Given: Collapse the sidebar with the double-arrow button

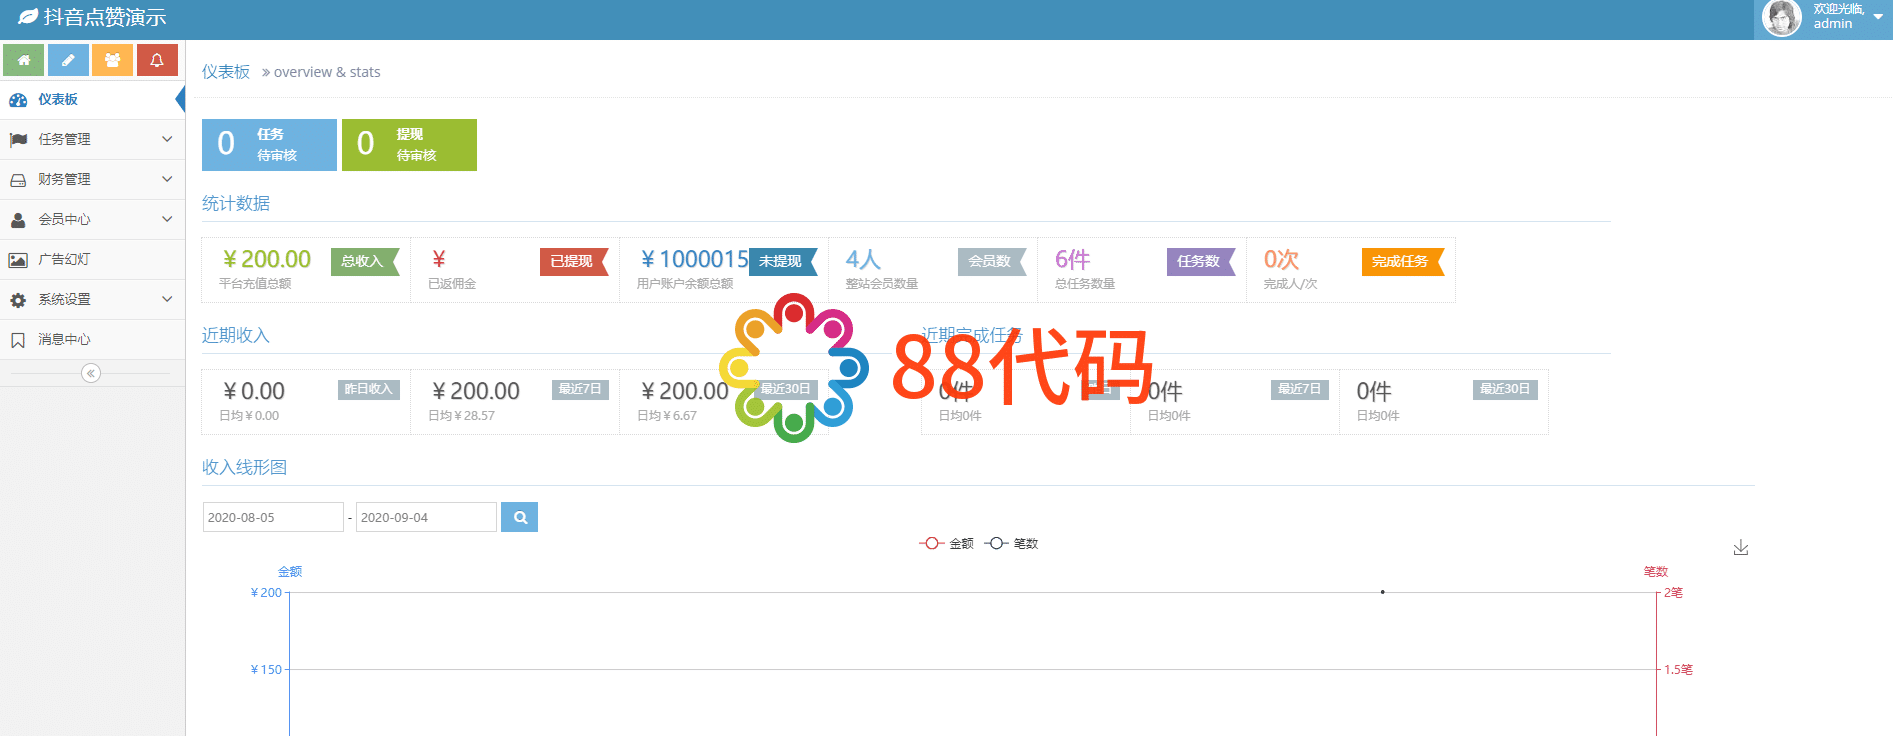Looking at the screenshot, I should point(91,373).
